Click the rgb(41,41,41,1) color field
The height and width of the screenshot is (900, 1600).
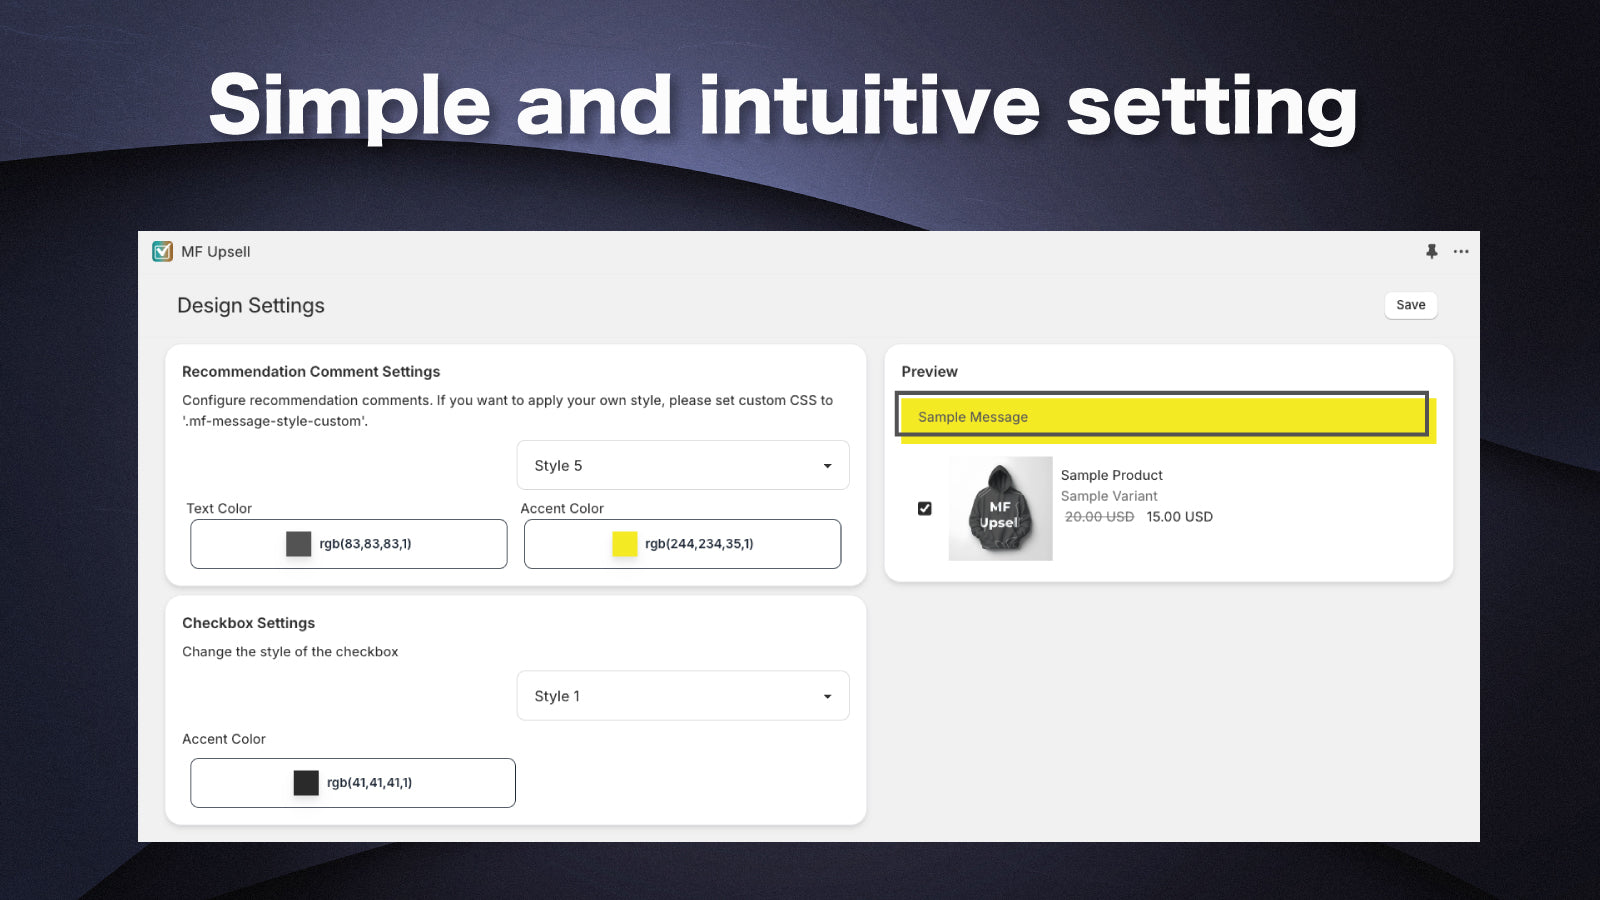pyautogui.click(x=370, y=783)
